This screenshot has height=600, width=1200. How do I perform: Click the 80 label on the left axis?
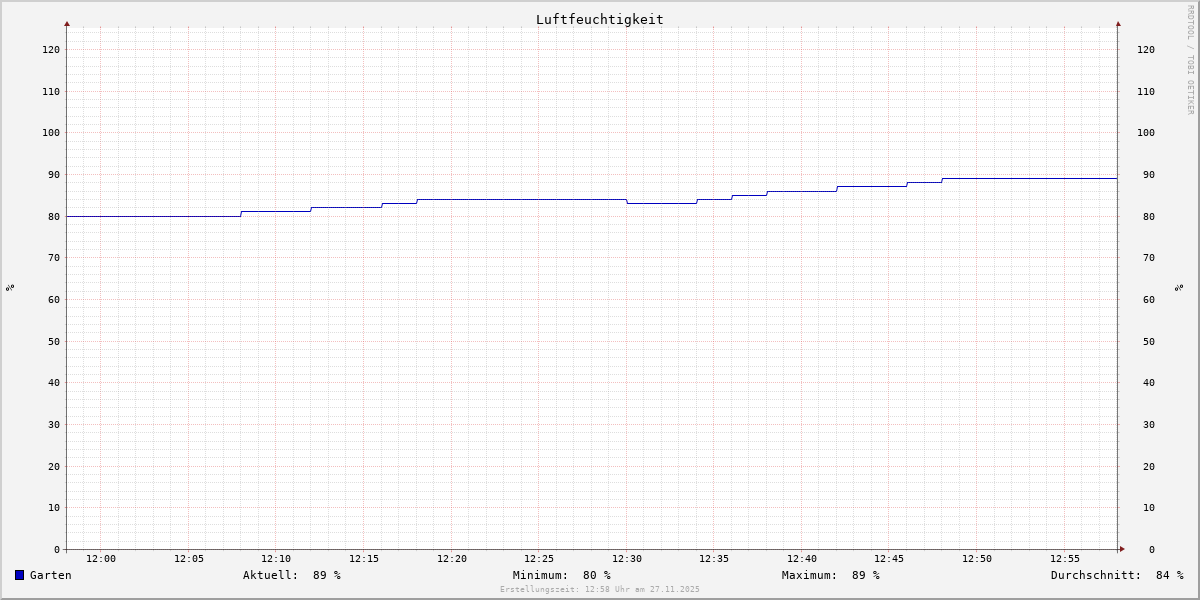pos(54,216)
